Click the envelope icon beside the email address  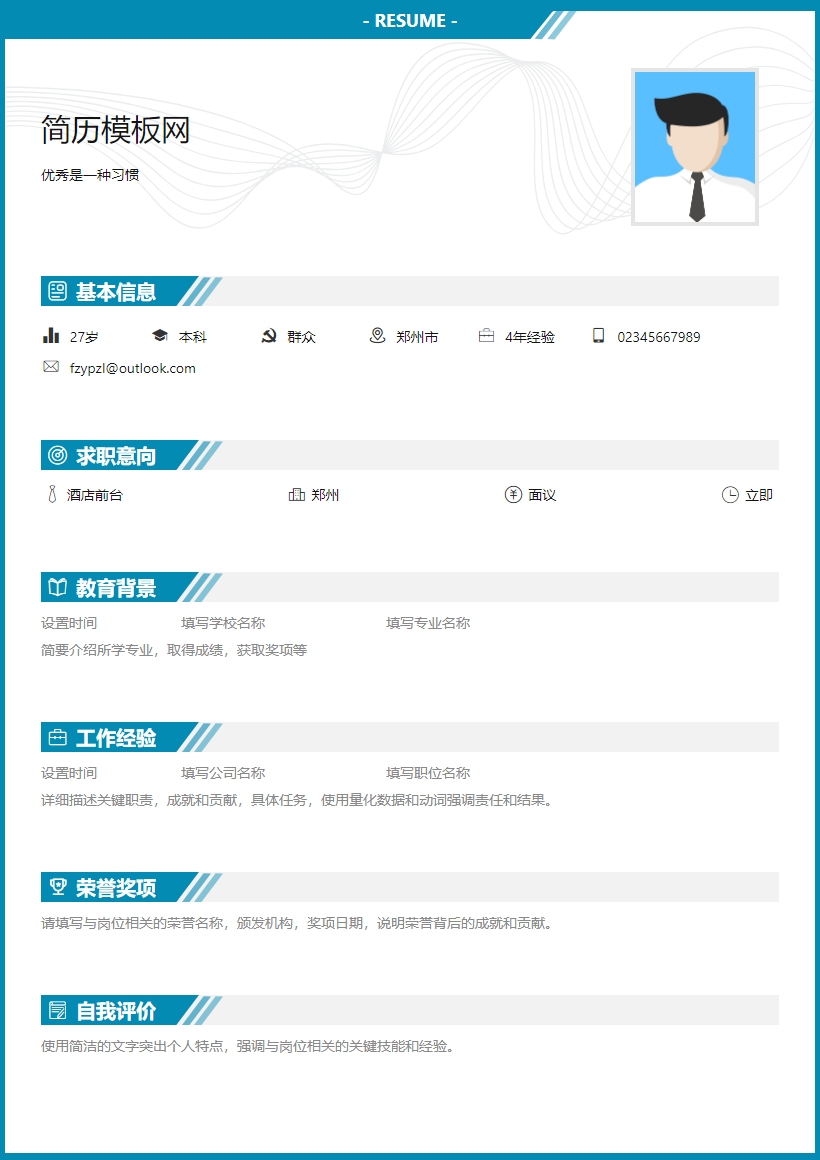(51, 367)
